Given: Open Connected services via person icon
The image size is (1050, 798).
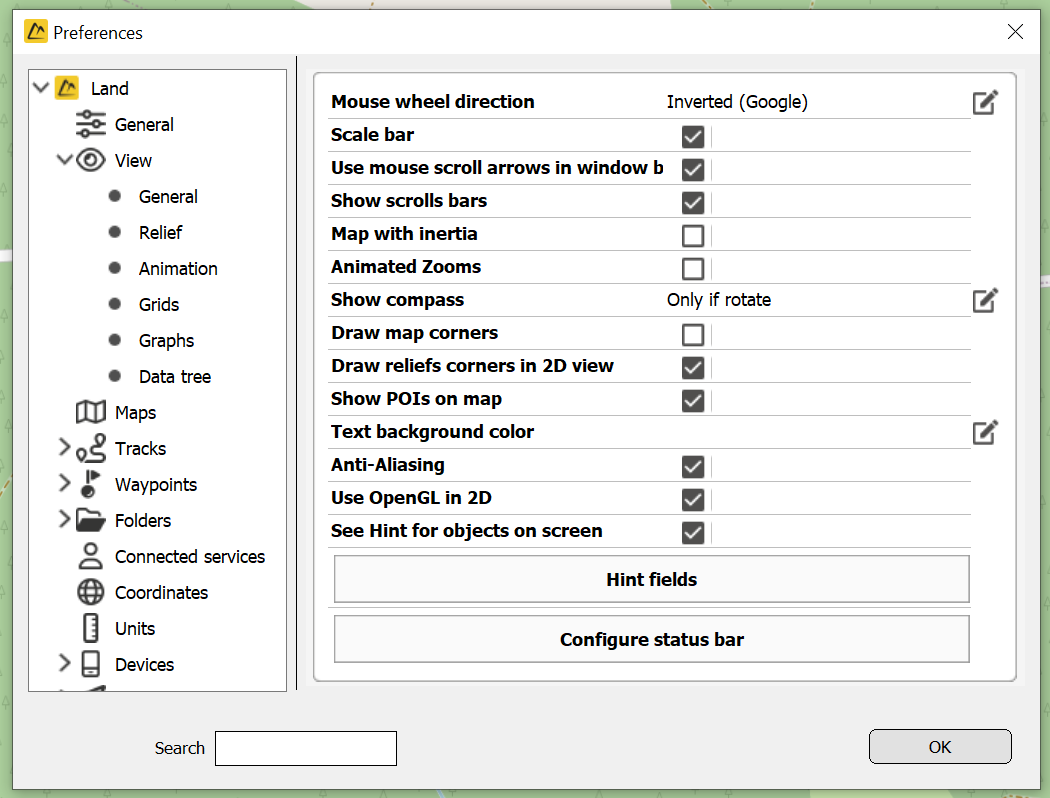Looking at the screenshot, I should (x=91, y=556).
